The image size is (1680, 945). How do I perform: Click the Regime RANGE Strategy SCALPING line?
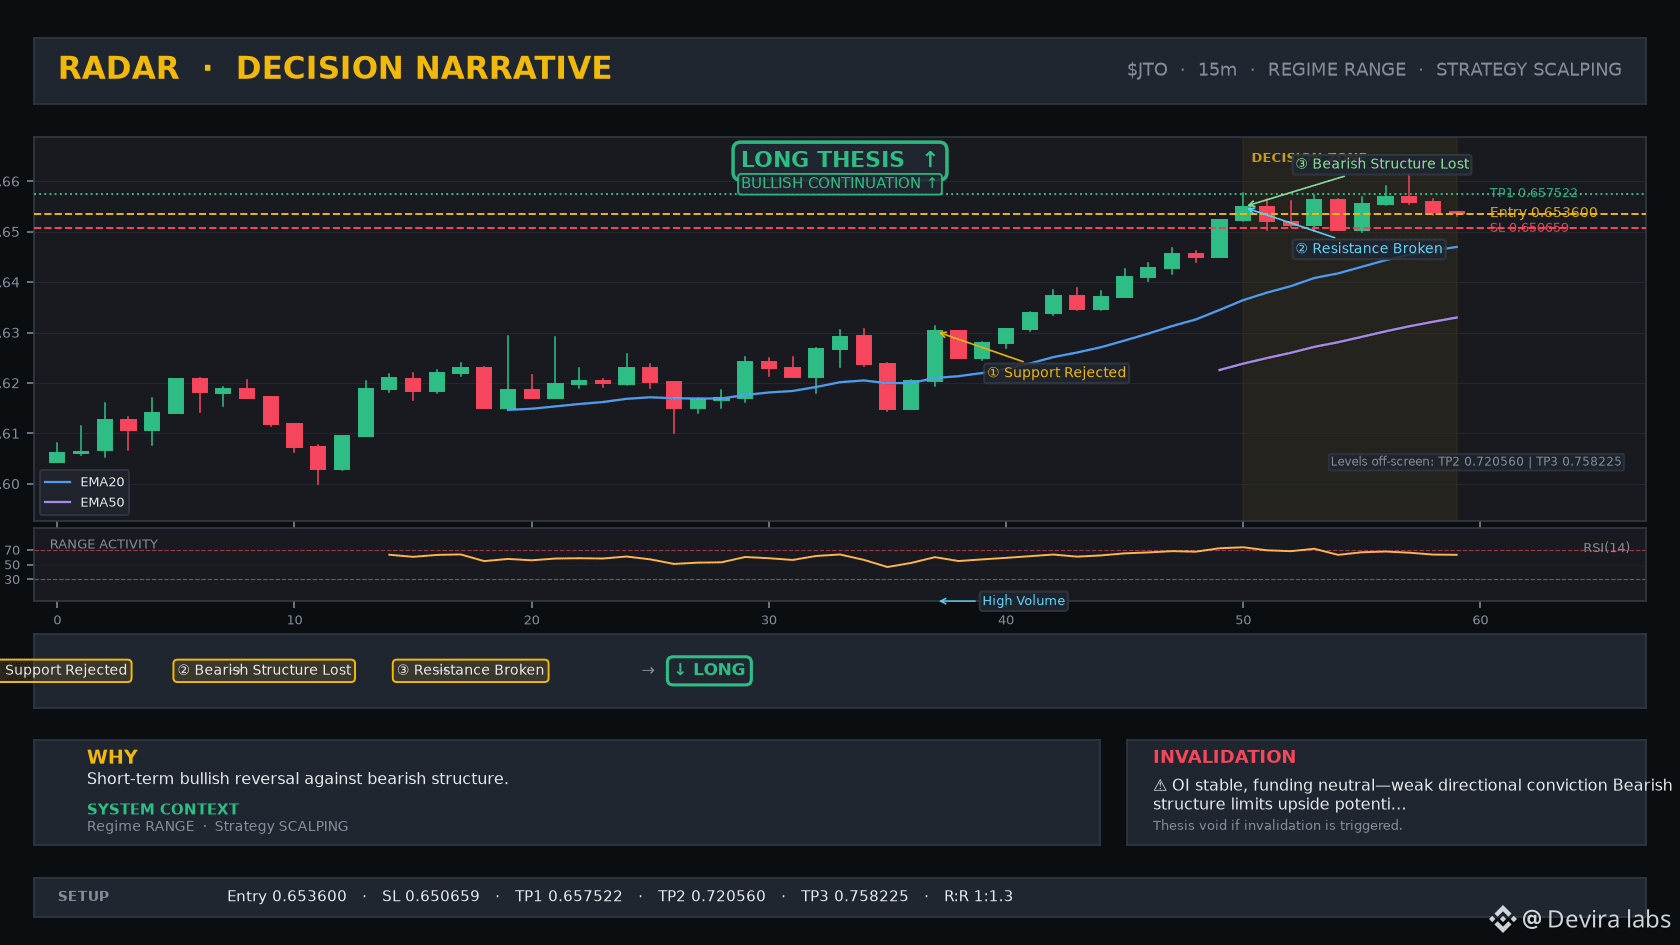click(x=217, y=826)
